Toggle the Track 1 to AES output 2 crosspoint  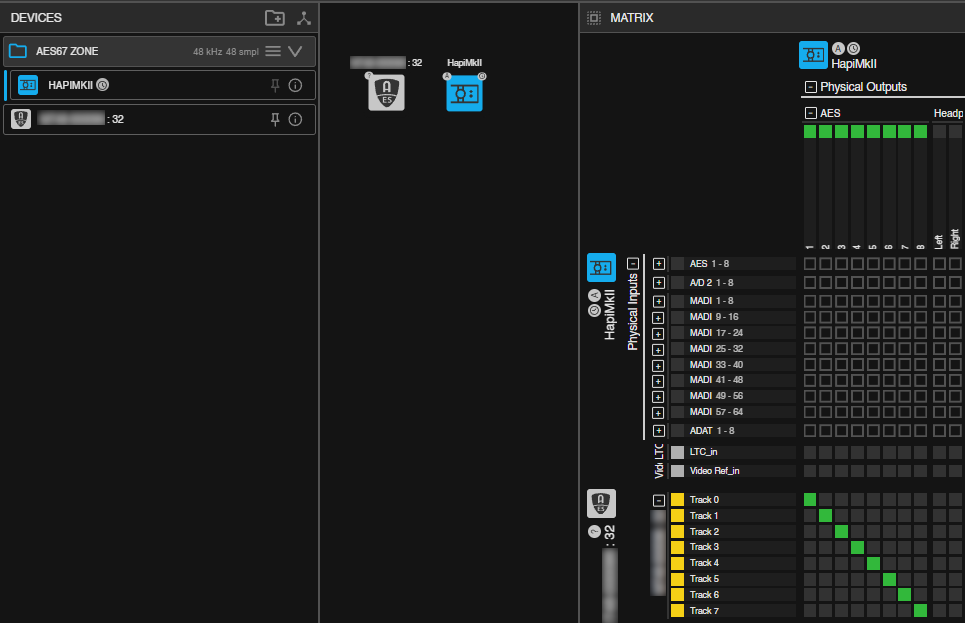coord(825,515)
